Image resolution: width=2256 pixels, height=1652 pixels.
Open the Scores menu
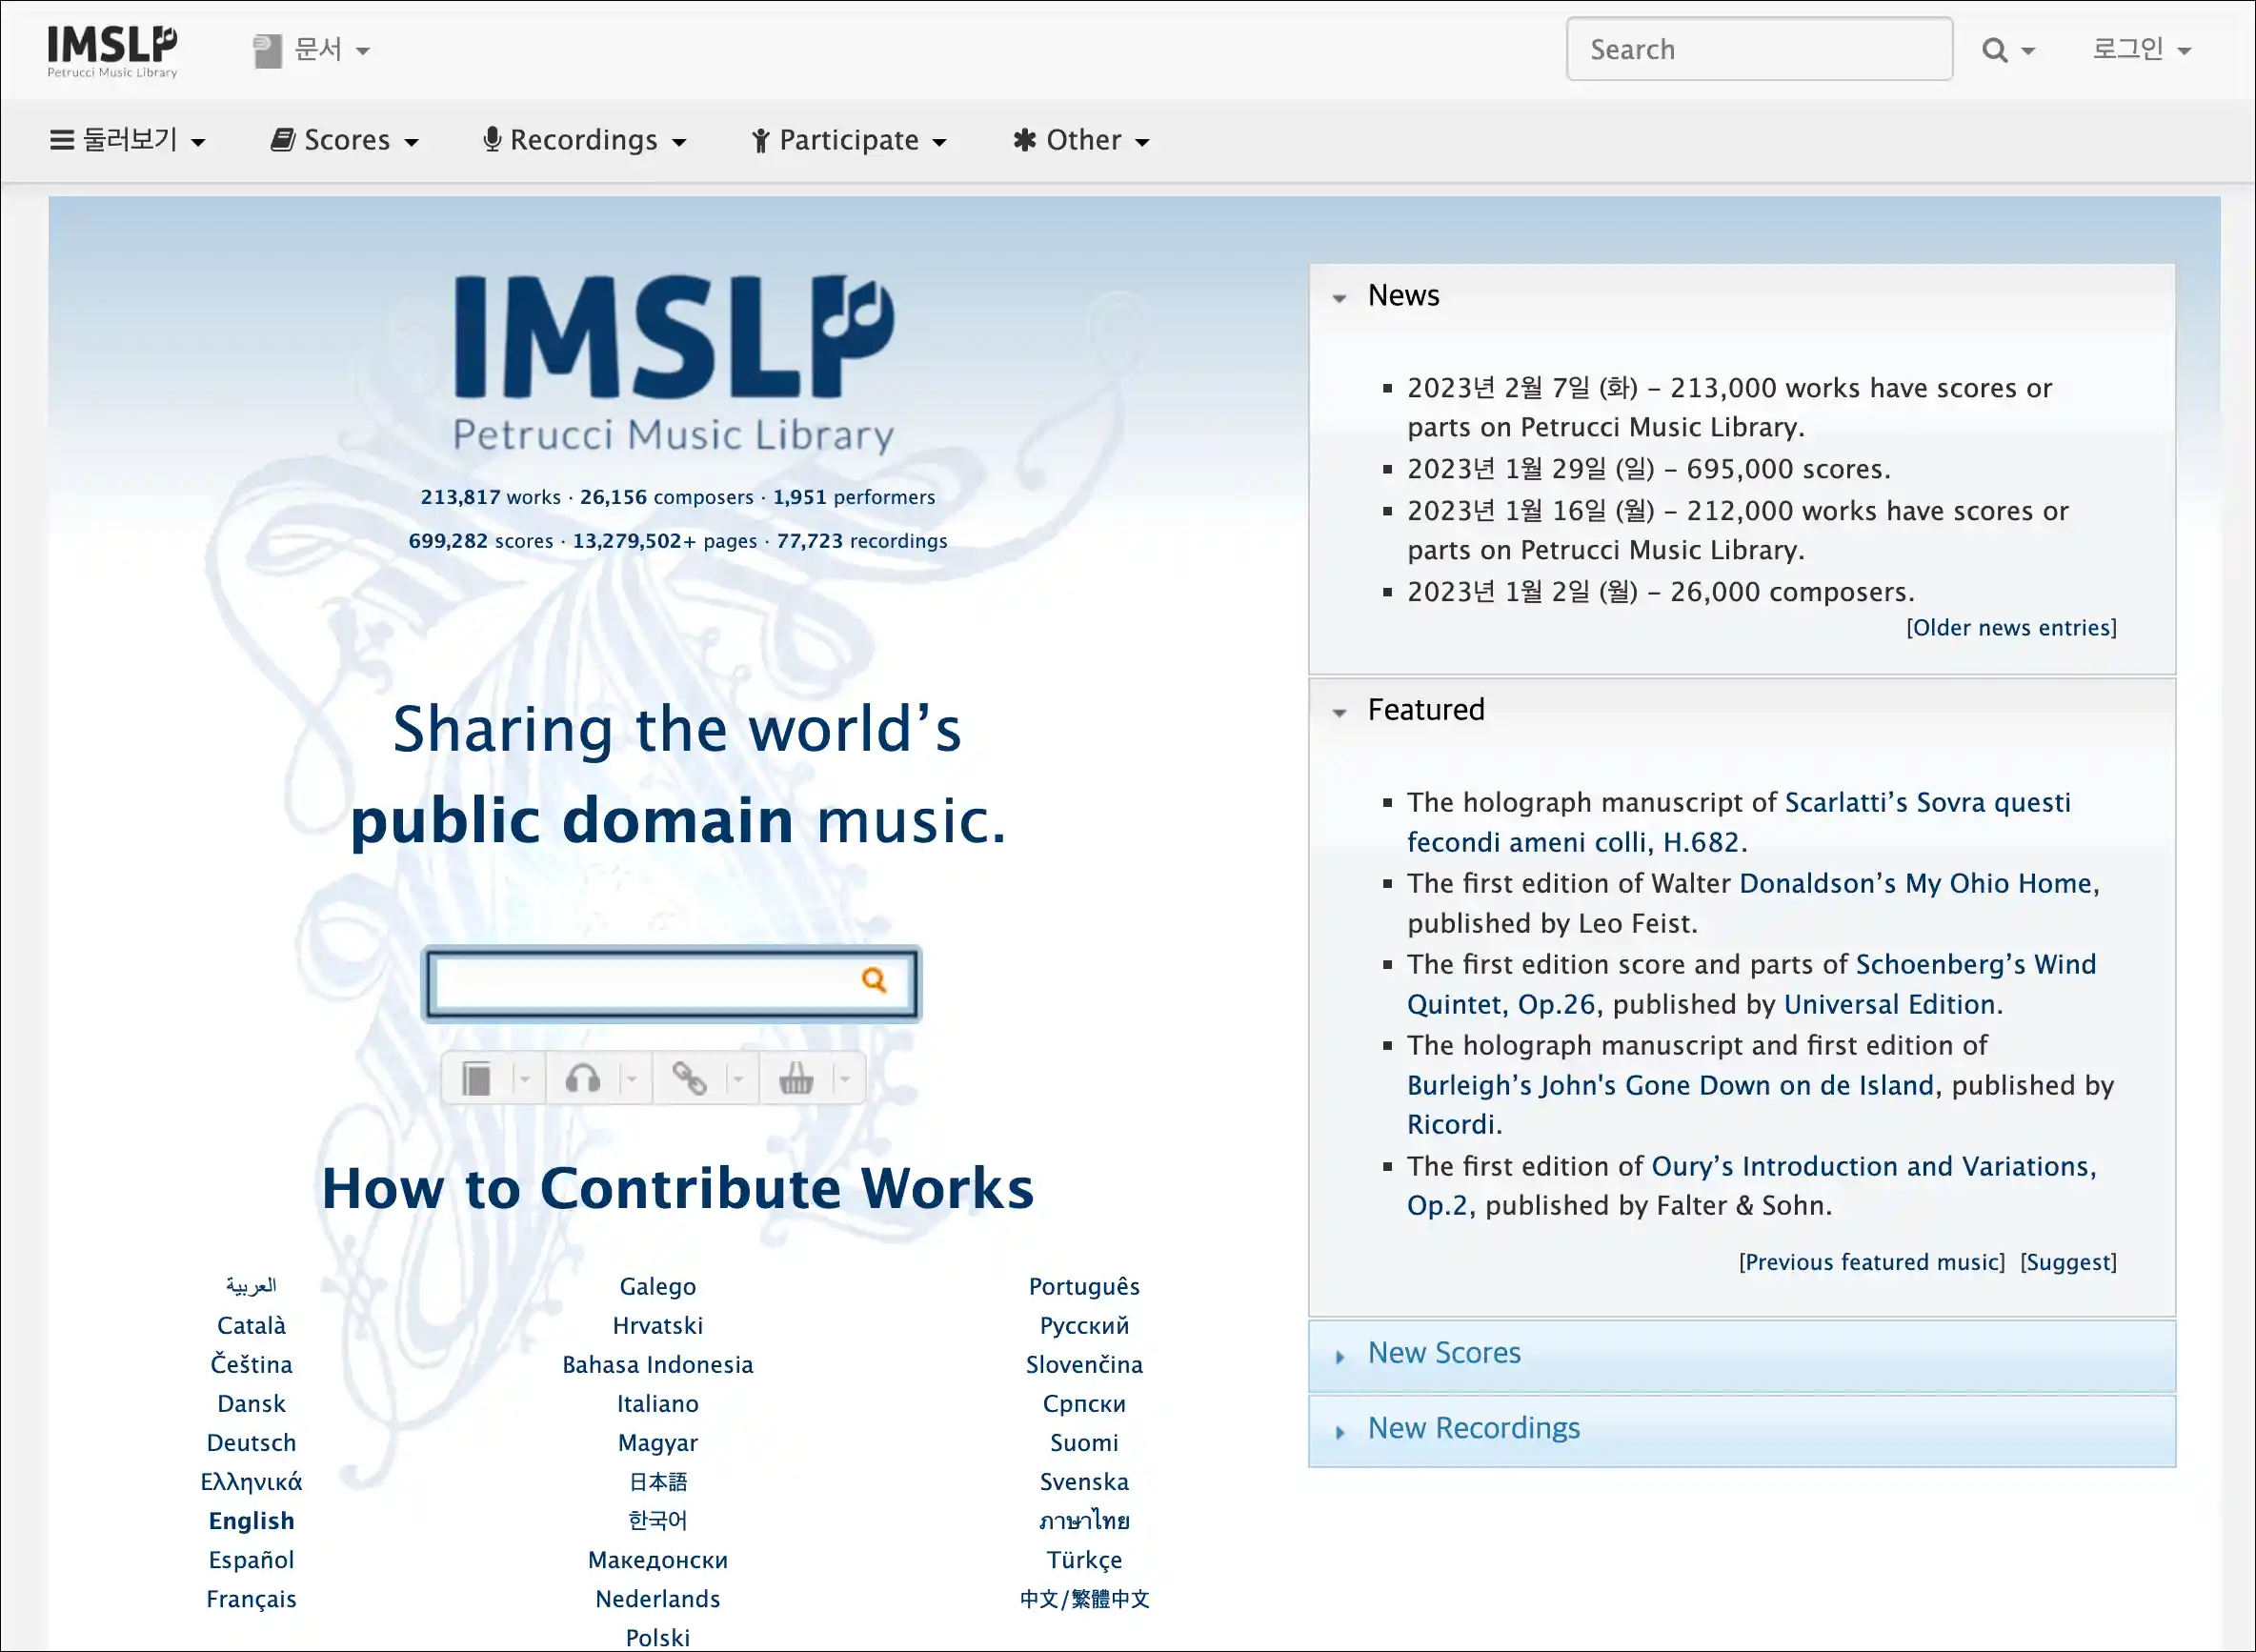point(345,140)
